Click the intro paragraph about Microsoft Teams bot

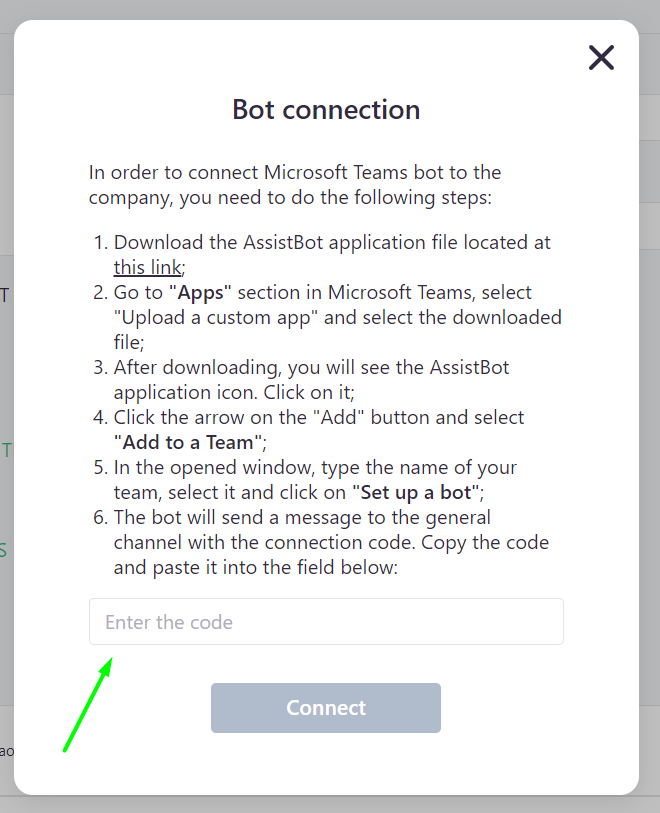(295, 185)
